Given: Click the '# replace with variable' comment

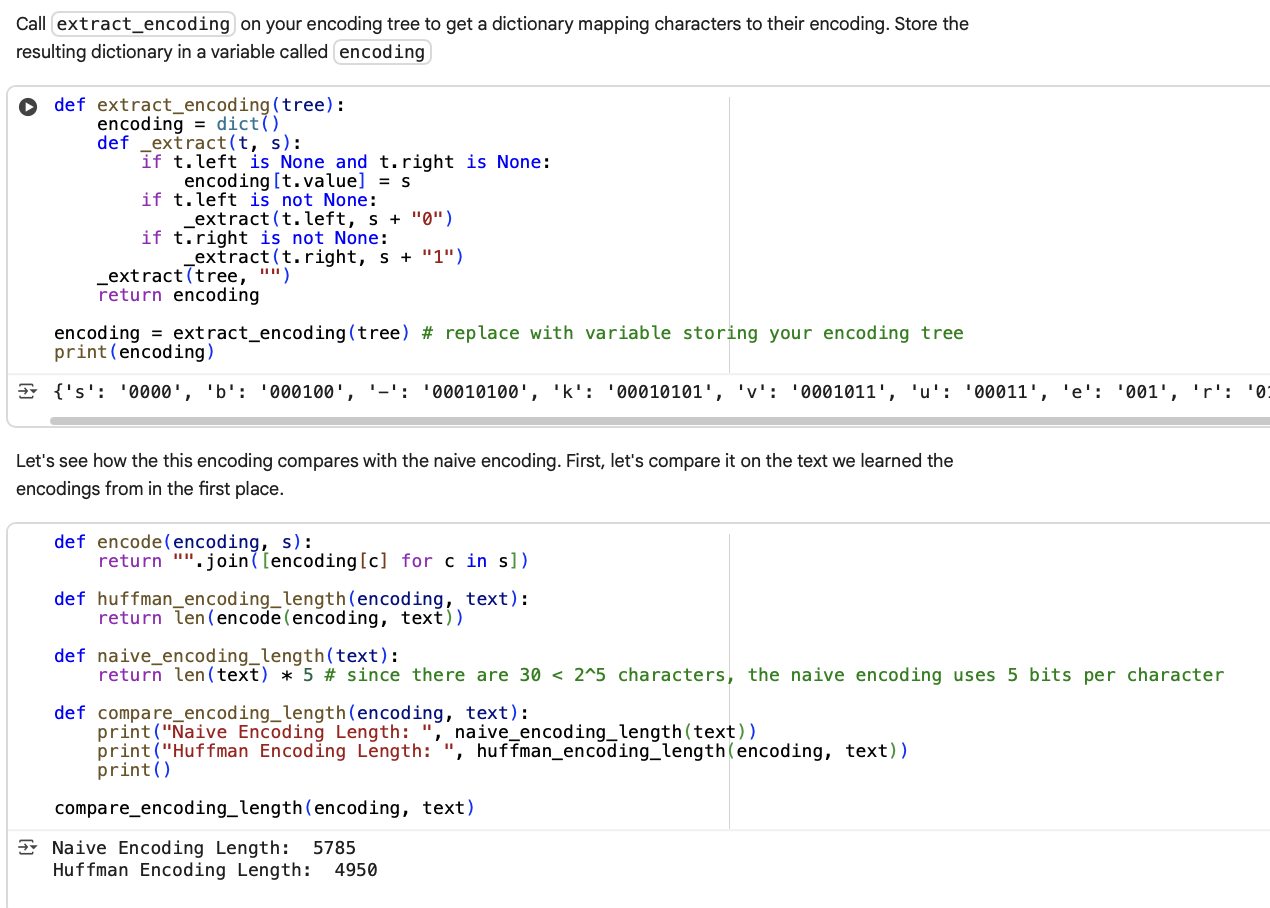Looking at the screenshot, I should 692,333.
